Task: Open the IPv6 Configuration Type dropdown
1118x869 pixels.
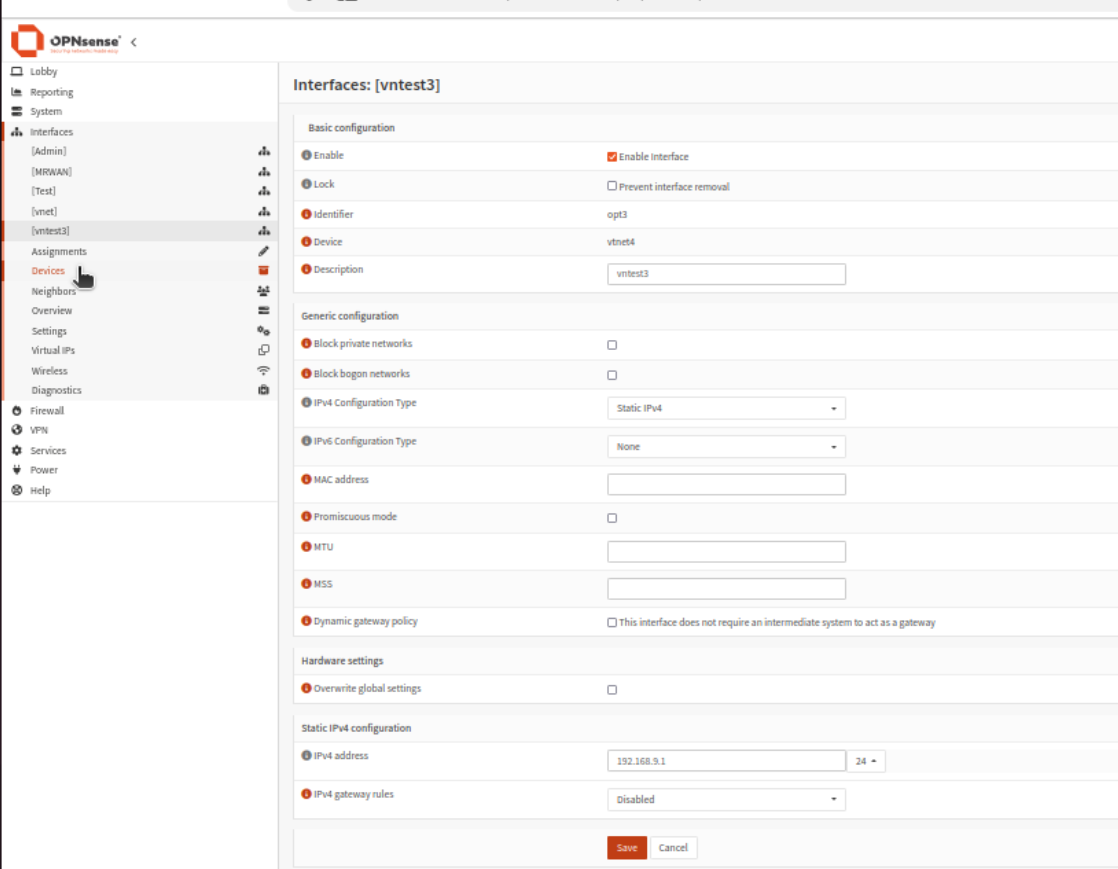Action: (x=726, y=447)
